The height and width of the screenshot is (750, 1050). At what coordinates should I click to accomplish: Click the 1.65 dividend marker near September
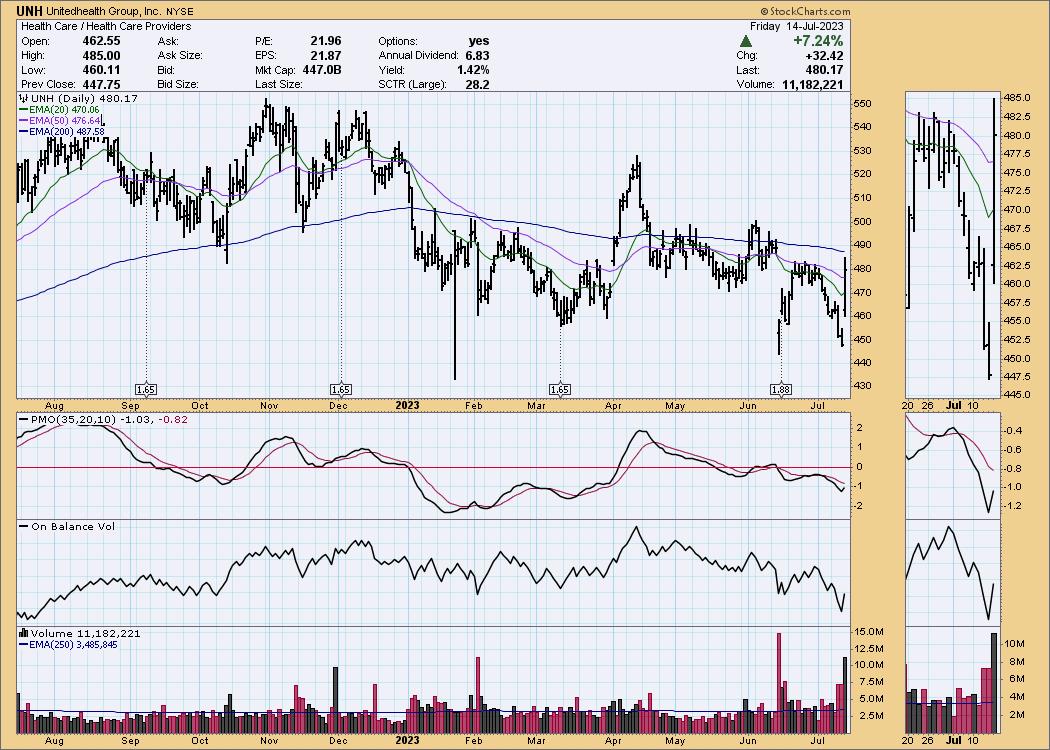tap(146, 389)
